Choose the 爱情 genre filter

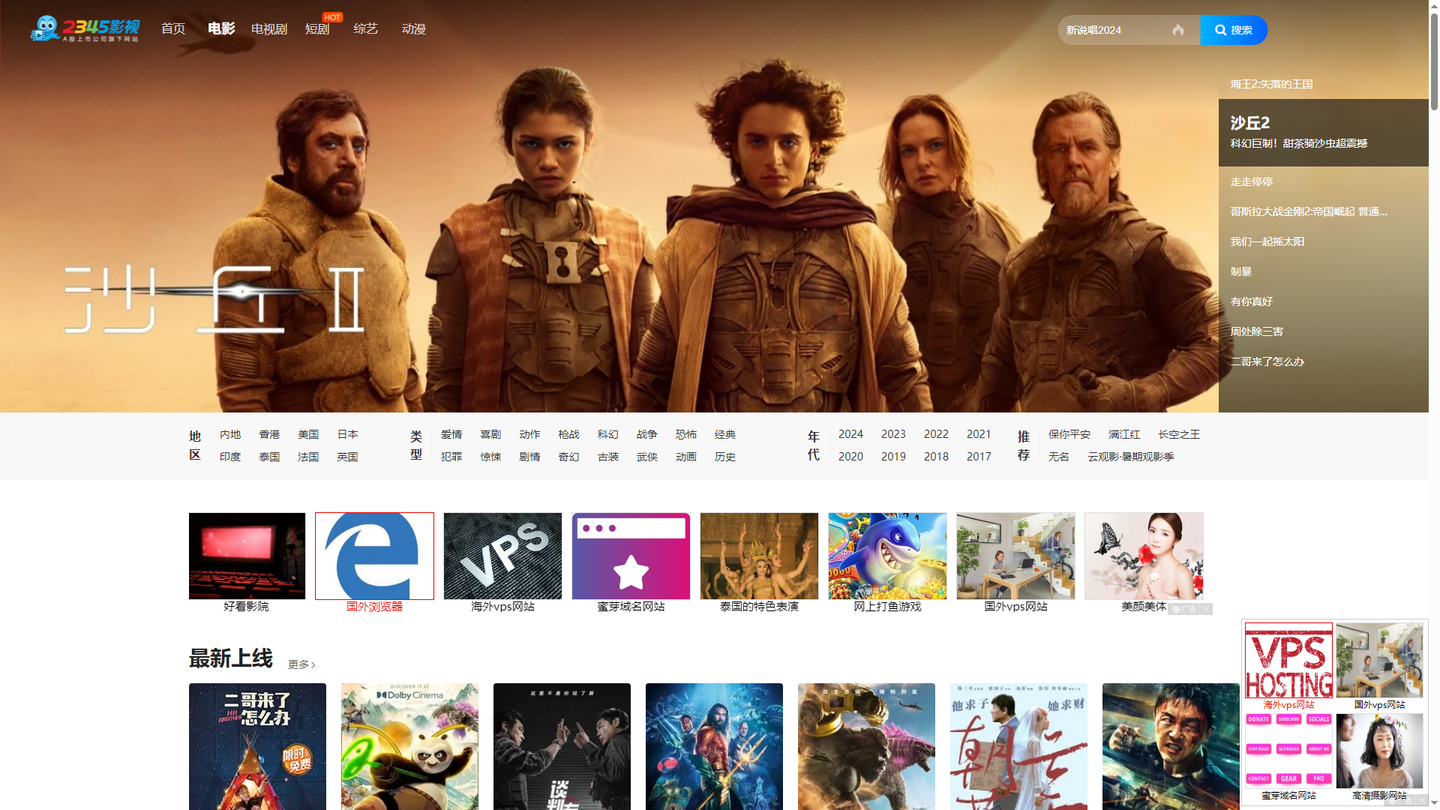[451, 435]
